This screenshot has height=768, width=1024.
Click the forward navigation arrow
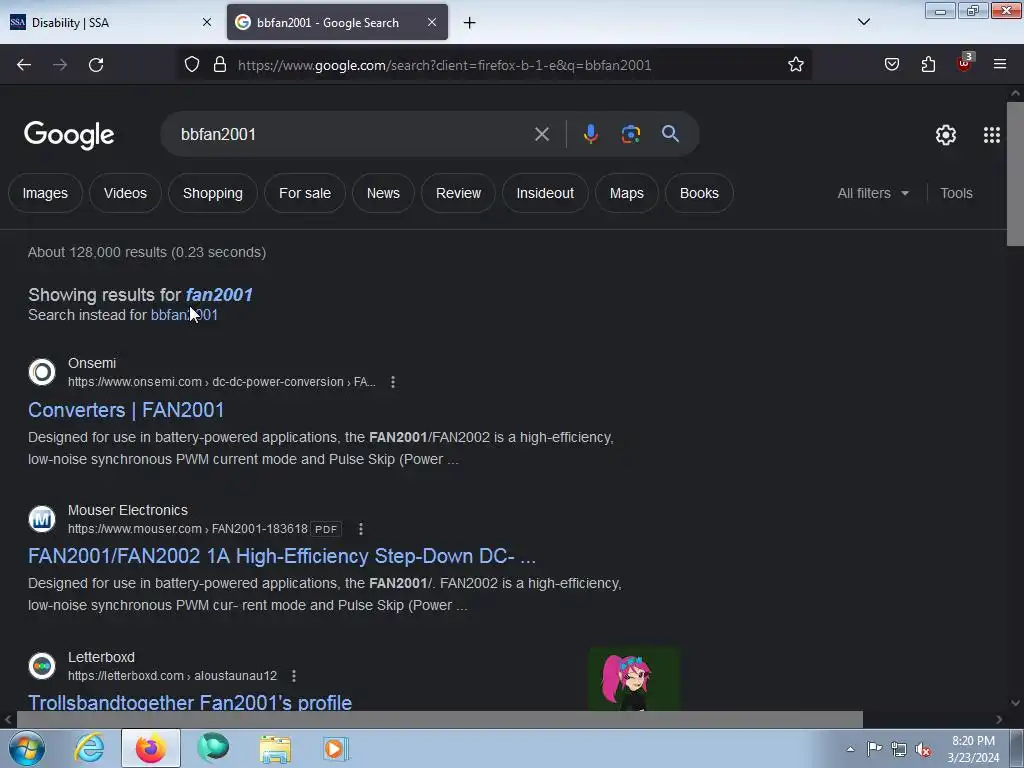click(60, 65)
